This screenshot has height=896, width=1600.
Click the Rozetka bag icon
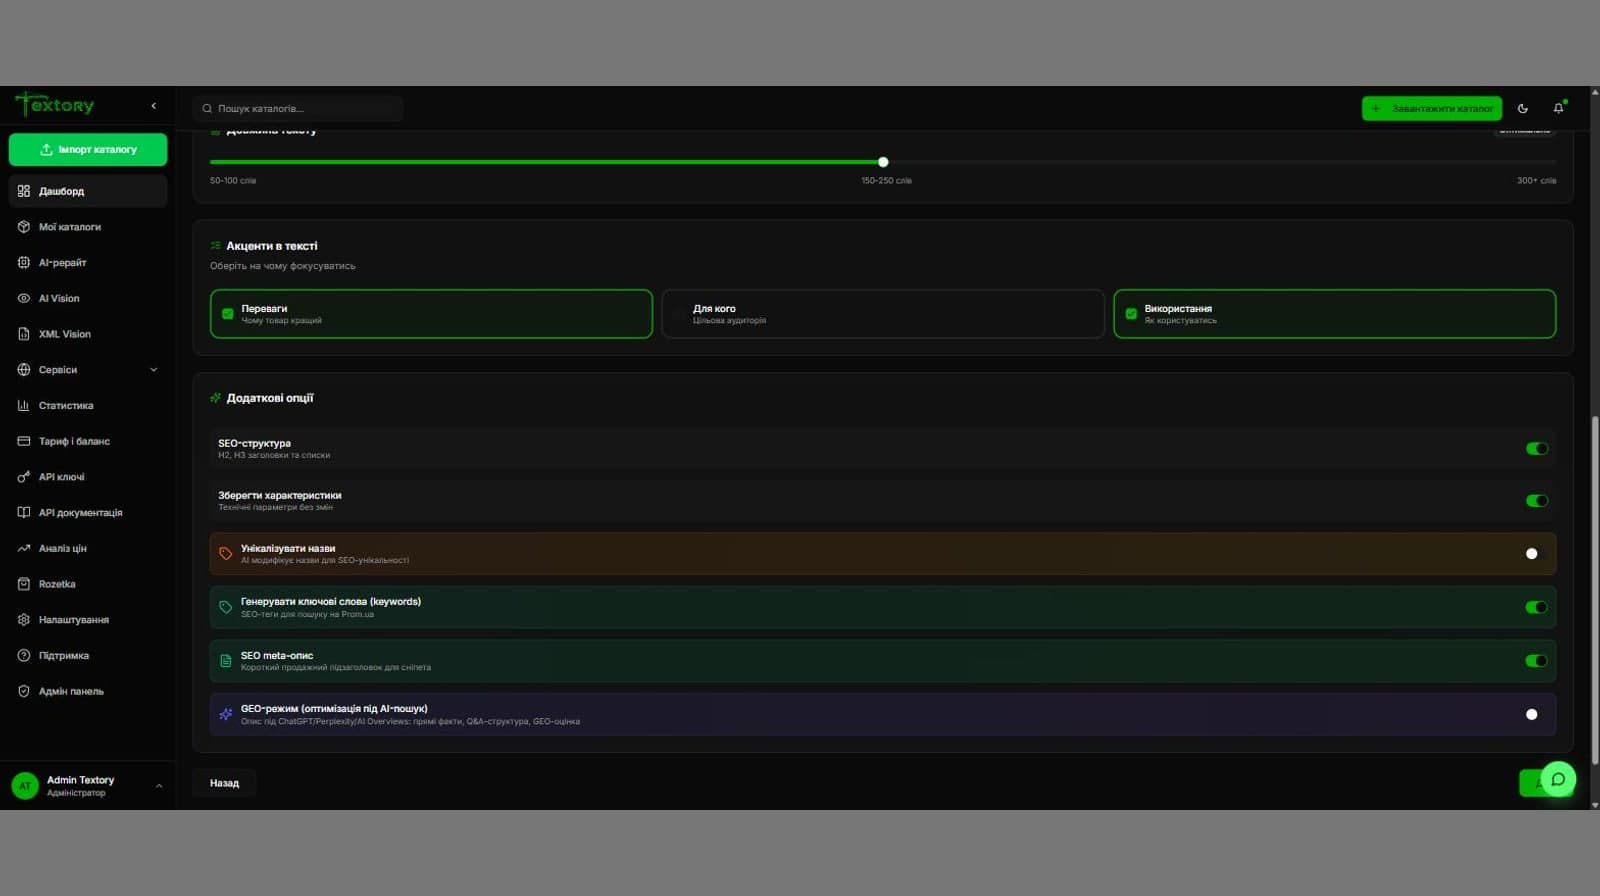(x=24, y=584)
